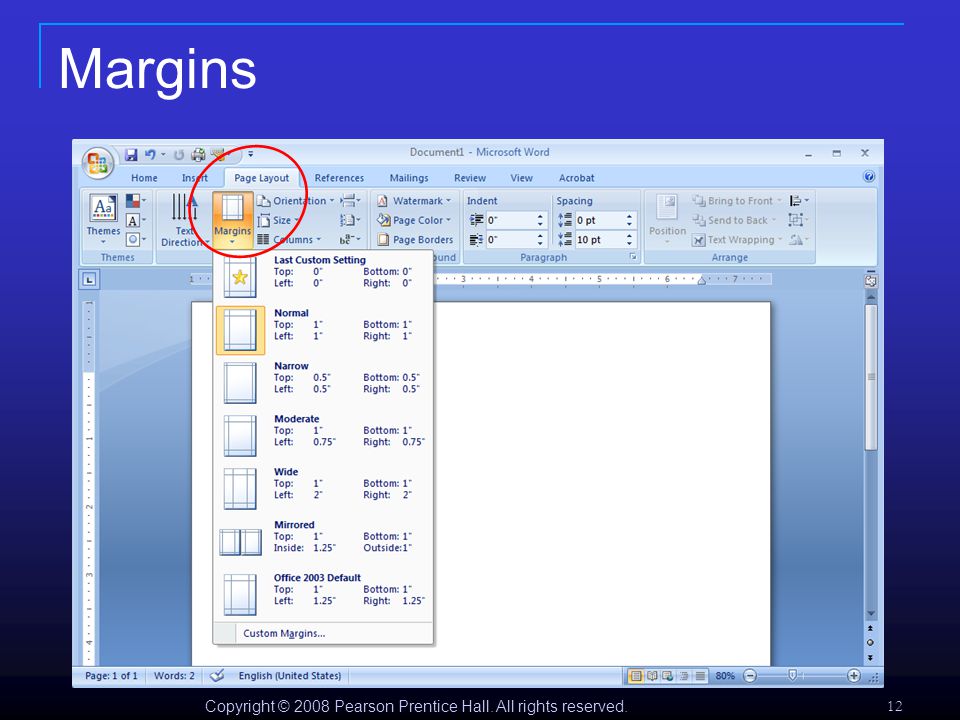Click Bring to Front button
The height and width of the screenshot is (720, 960).
click(737, 201)
